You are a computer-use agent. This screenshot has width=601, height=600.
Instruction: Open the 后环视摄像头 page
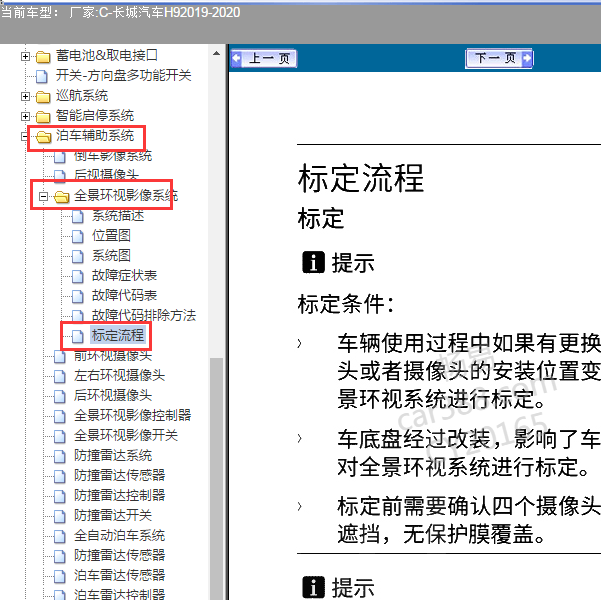tap(113, 395)
